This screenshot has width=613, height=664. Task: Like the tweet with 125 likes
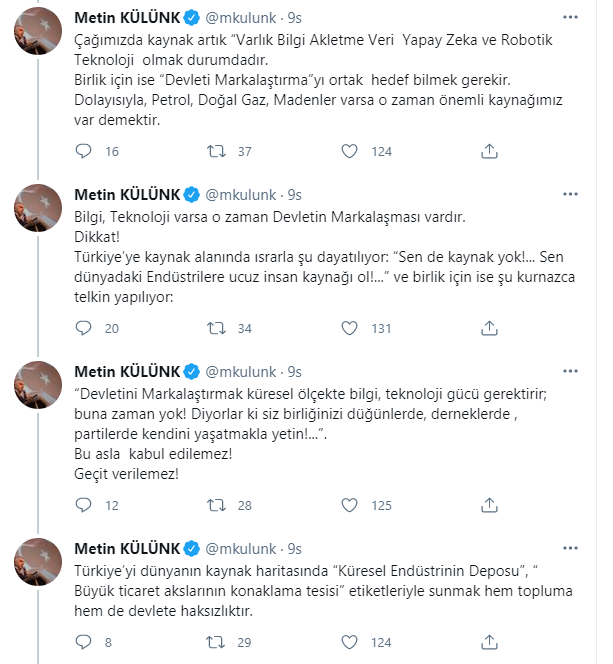(x=349, y=505)
